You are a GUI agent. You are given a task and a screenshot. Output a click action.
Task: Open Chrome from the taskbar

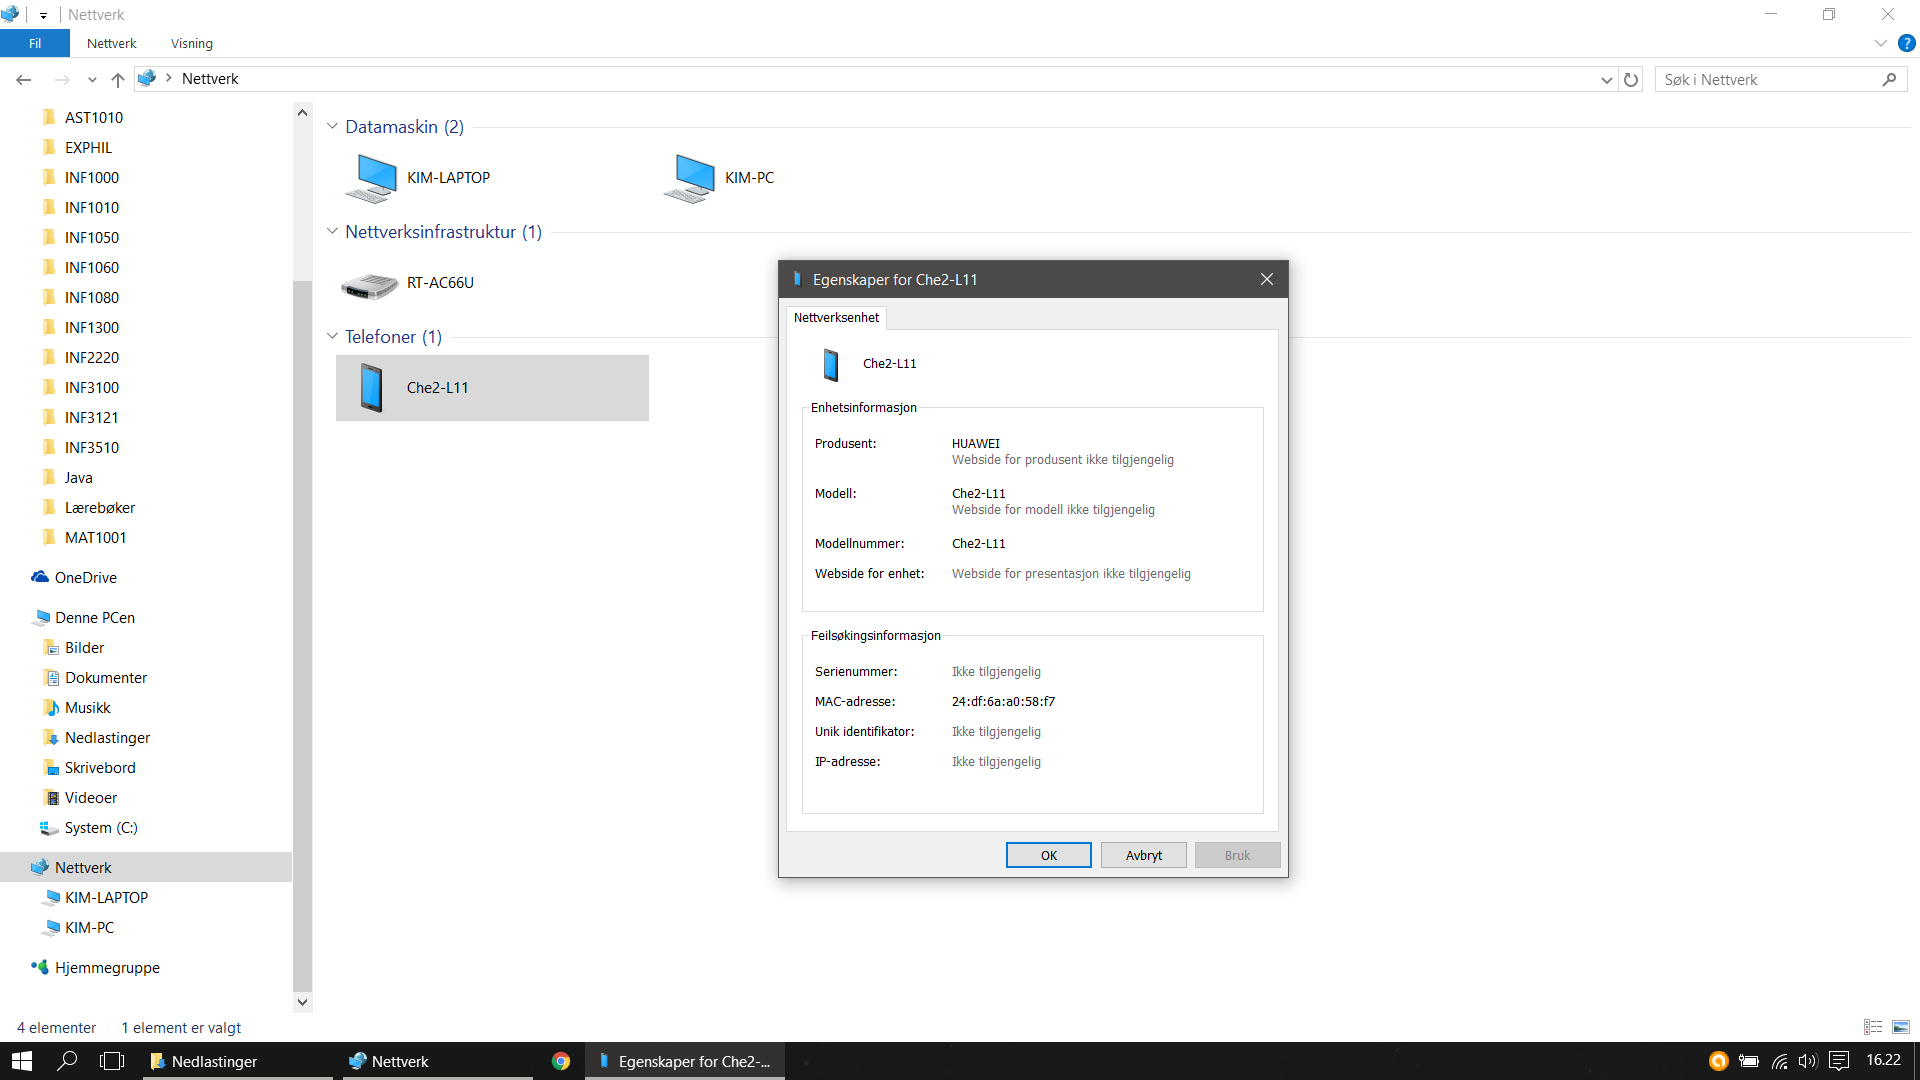point(561,1061)
